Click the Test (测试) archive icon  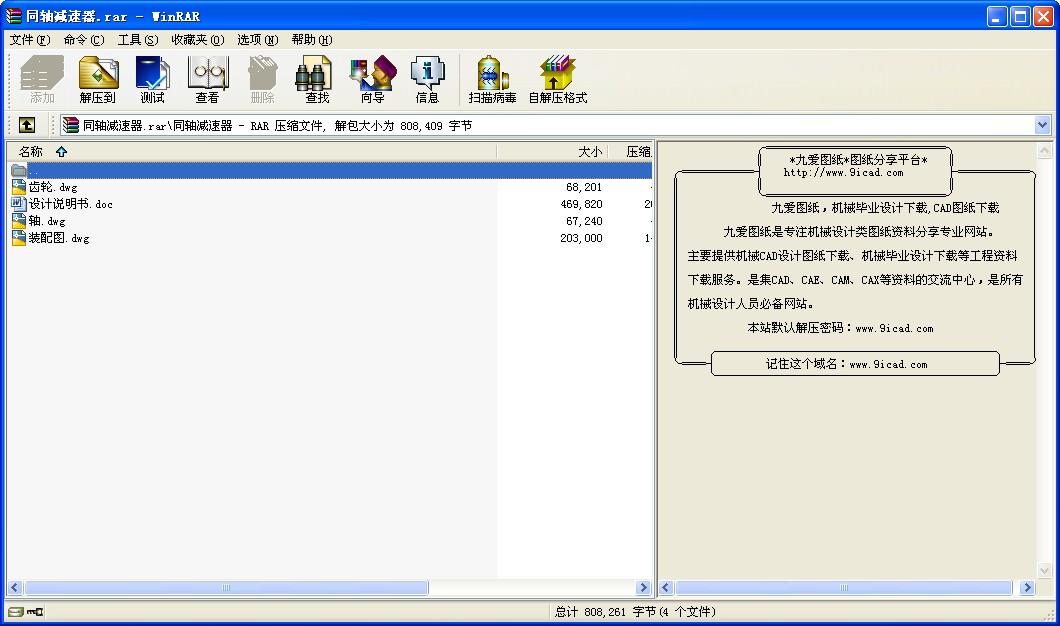[152, 80]
